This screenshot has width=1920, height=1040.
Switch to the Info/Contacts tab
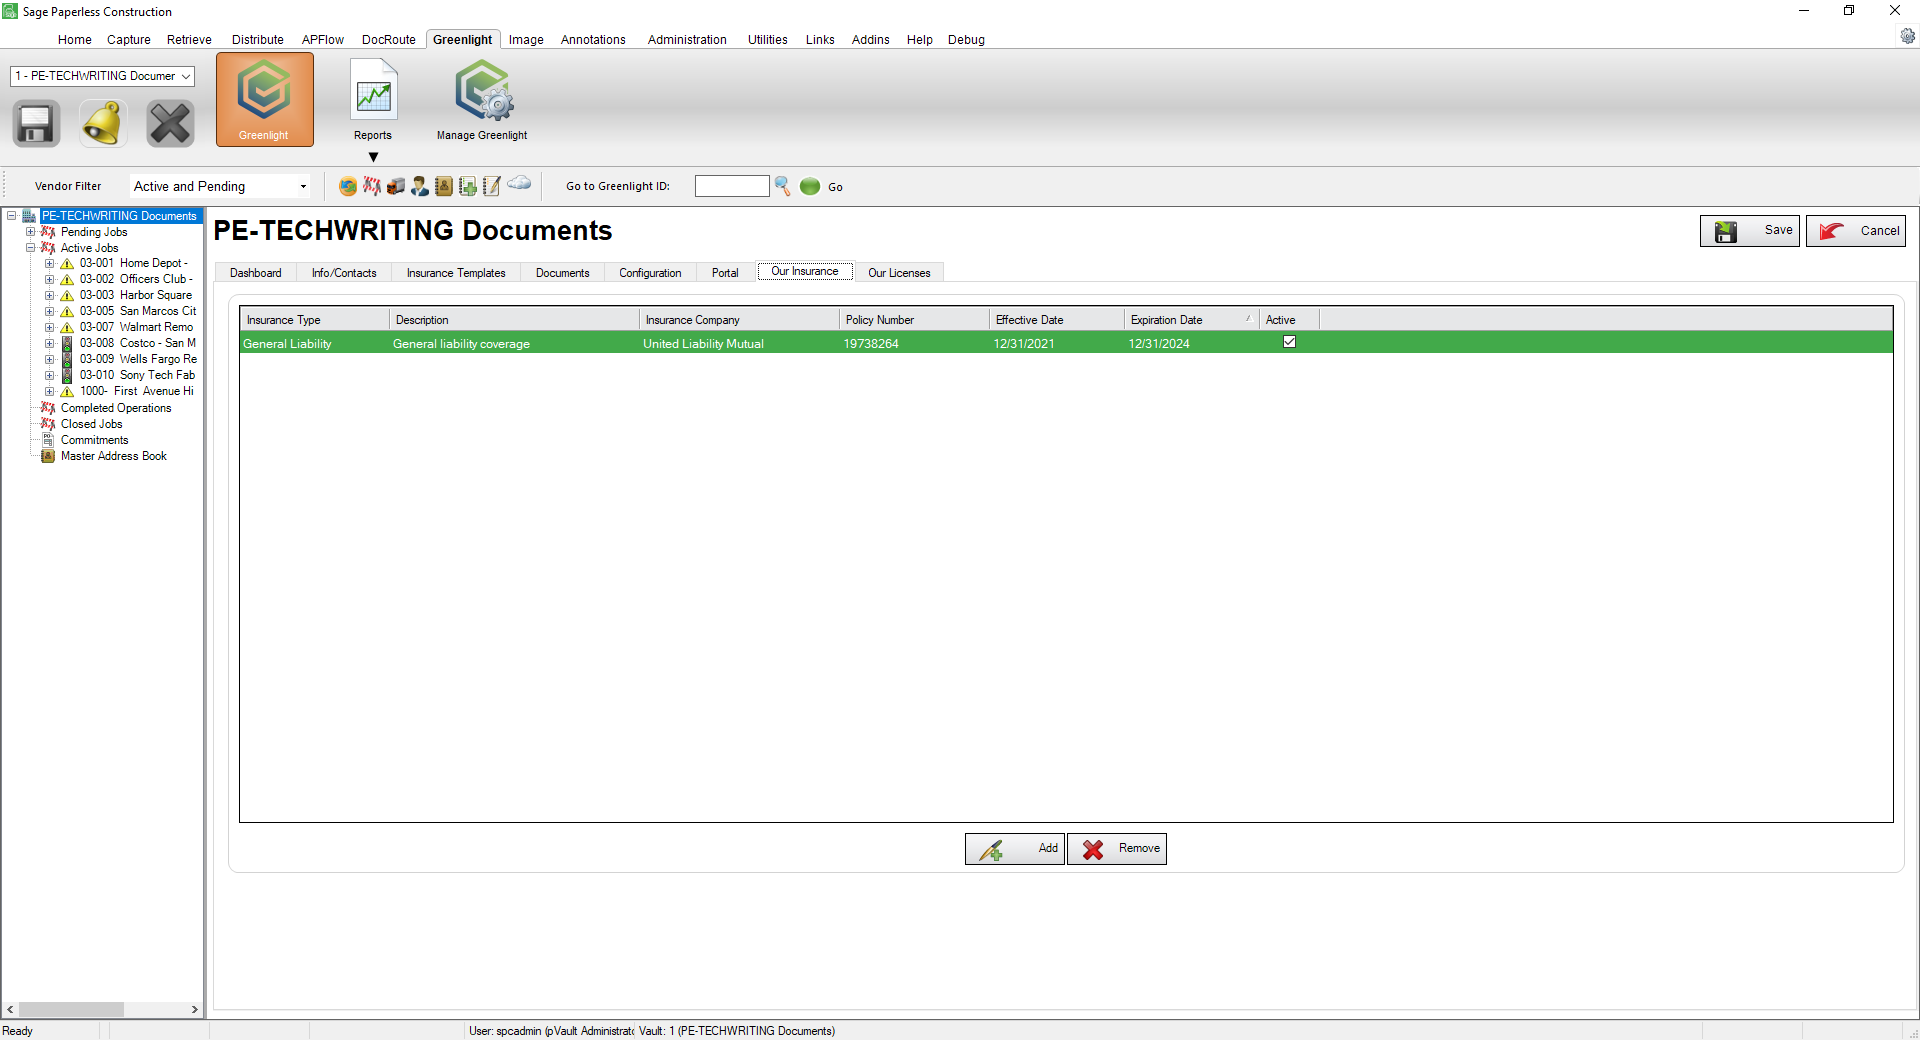click(x=344, y=273)
